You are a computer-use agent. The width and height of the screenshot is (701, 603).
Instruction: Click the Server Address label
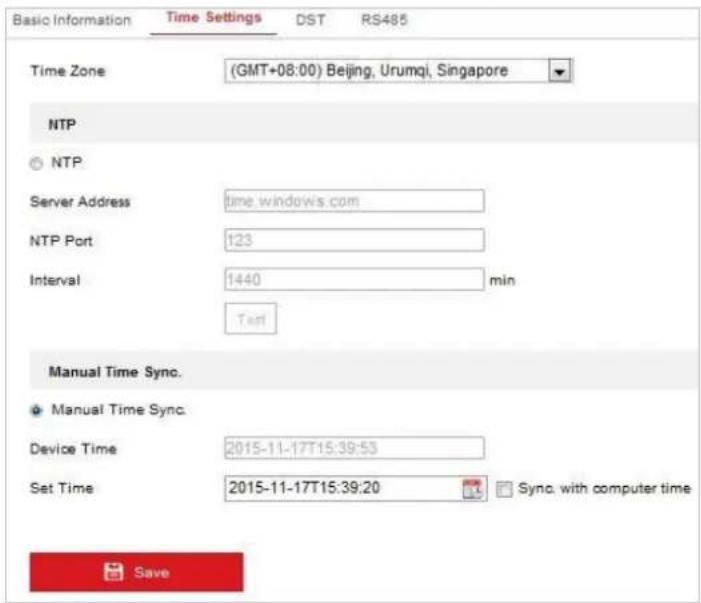click(80, 202)
